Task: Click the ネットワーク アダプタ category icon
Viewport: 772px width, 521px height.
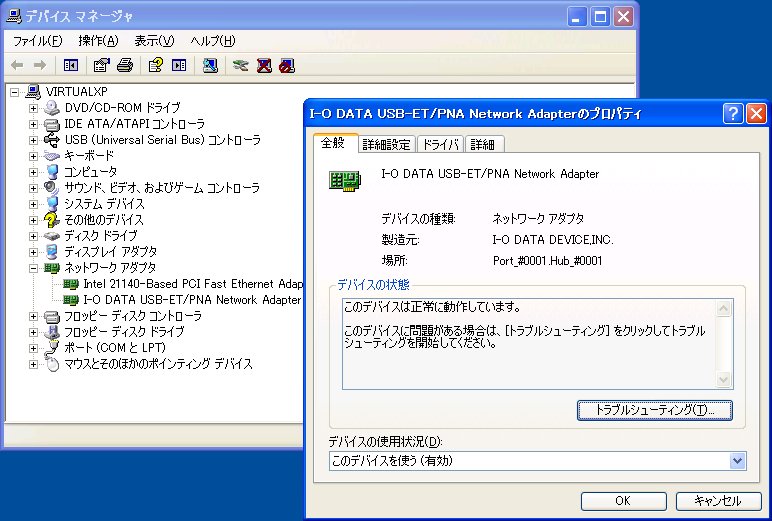Action: pyautogui.click(x=52, y=268)
